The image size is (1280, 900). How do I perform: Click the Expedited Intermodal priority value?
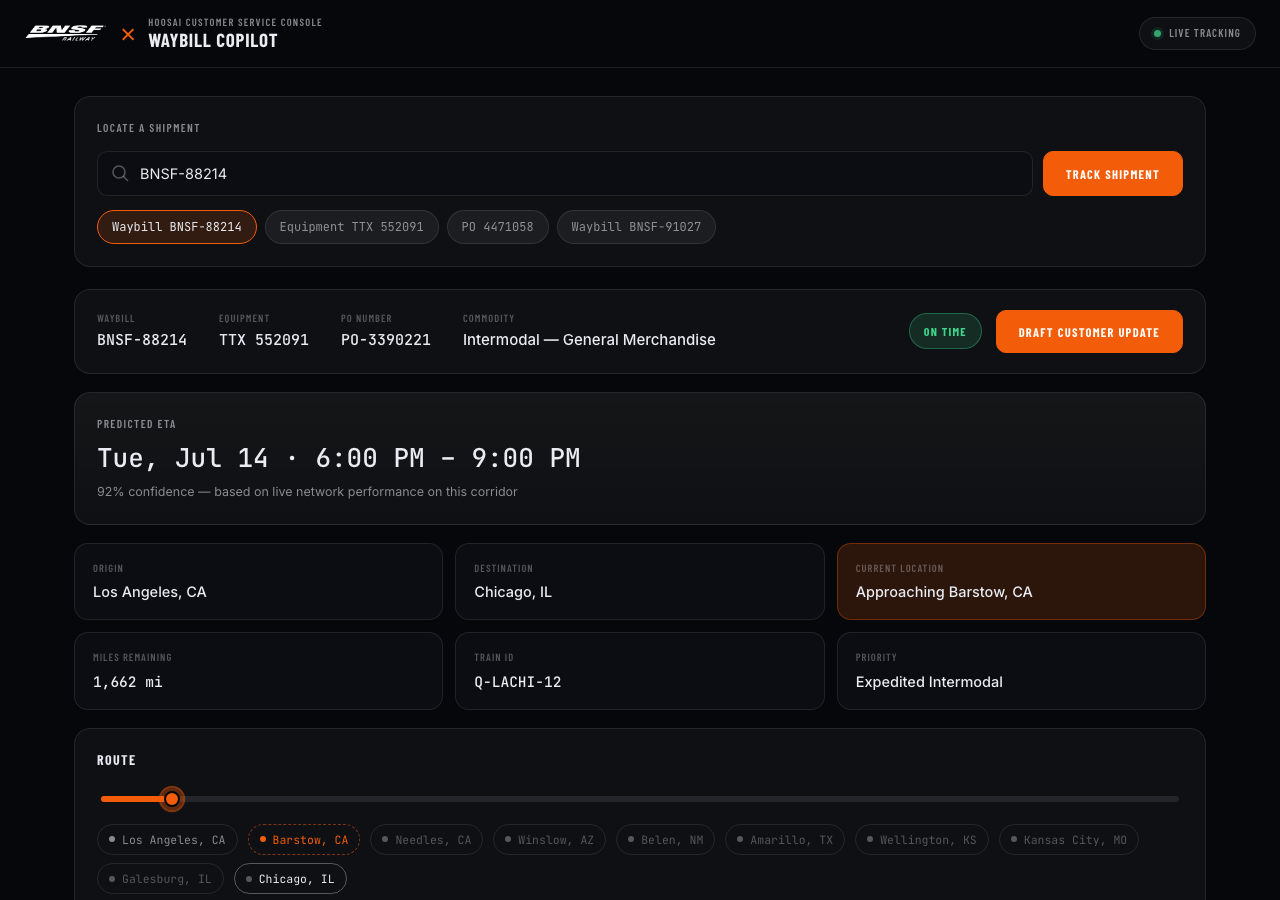tap(929, 682)
